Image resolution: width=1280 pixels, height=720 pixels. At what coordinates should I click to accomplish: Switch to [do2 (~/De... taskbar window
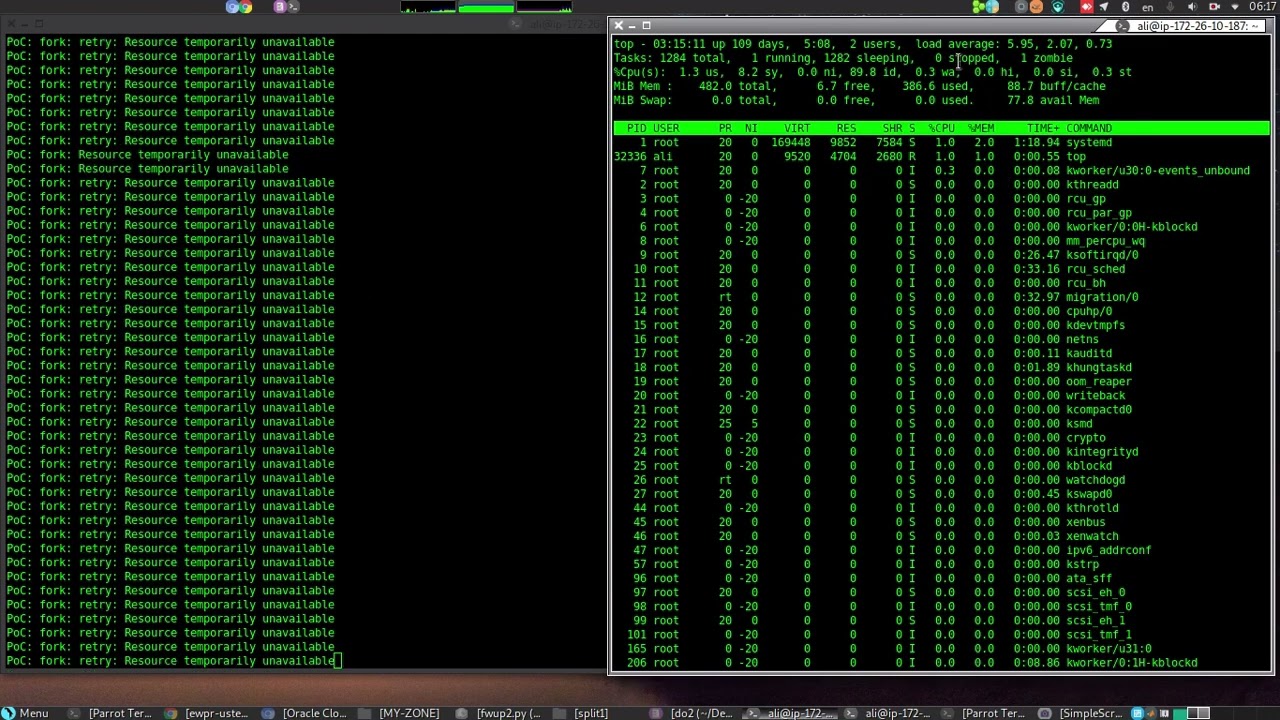click(x=692, y=713)
